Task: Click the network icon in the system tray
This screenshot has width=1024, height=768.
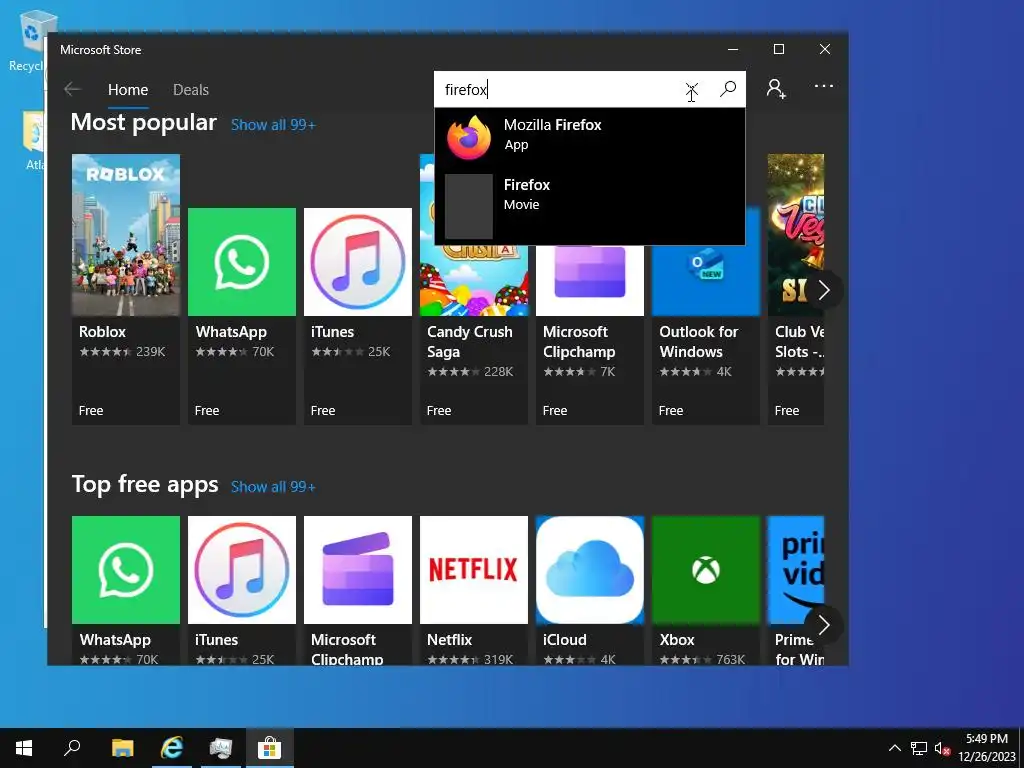Action: point(919,748)
